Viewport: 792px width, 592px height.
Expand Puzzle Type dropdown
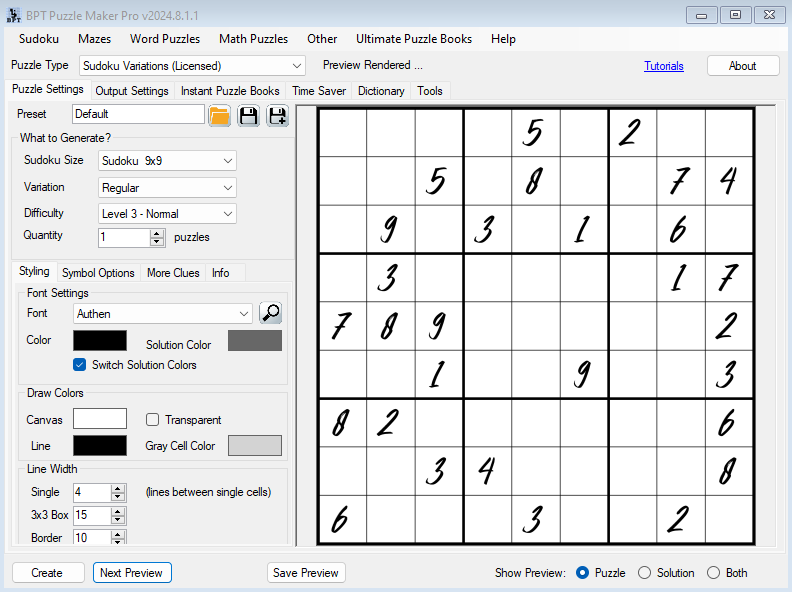point(192,66)
